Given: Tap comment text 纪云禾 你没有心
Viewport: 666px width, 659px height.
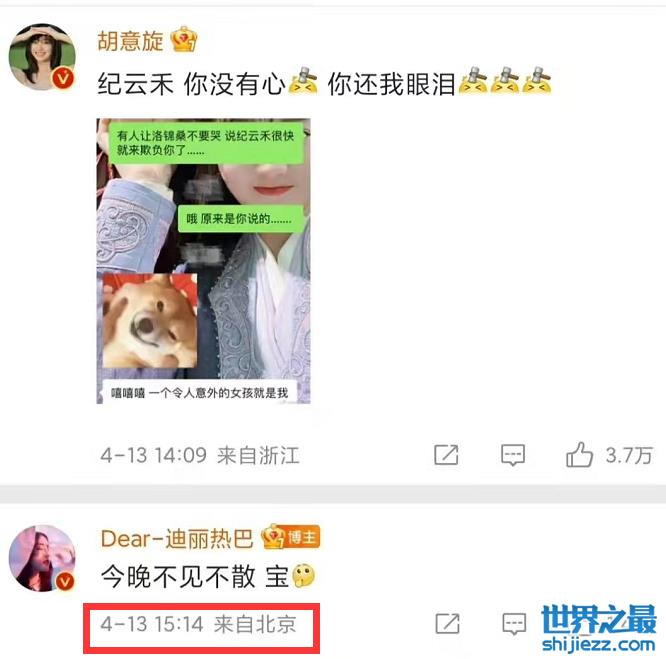Looking at the screenshot, I should point(192,84).
